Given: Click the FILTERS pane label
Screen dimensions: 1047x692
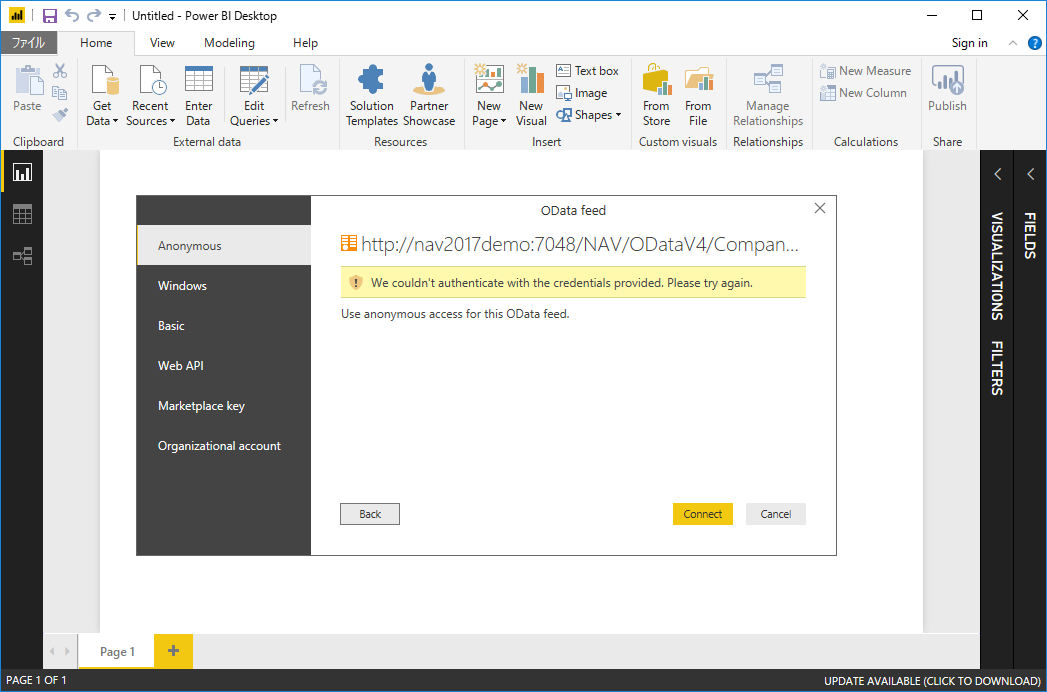Looking at the screenshot, I should 997,368.
